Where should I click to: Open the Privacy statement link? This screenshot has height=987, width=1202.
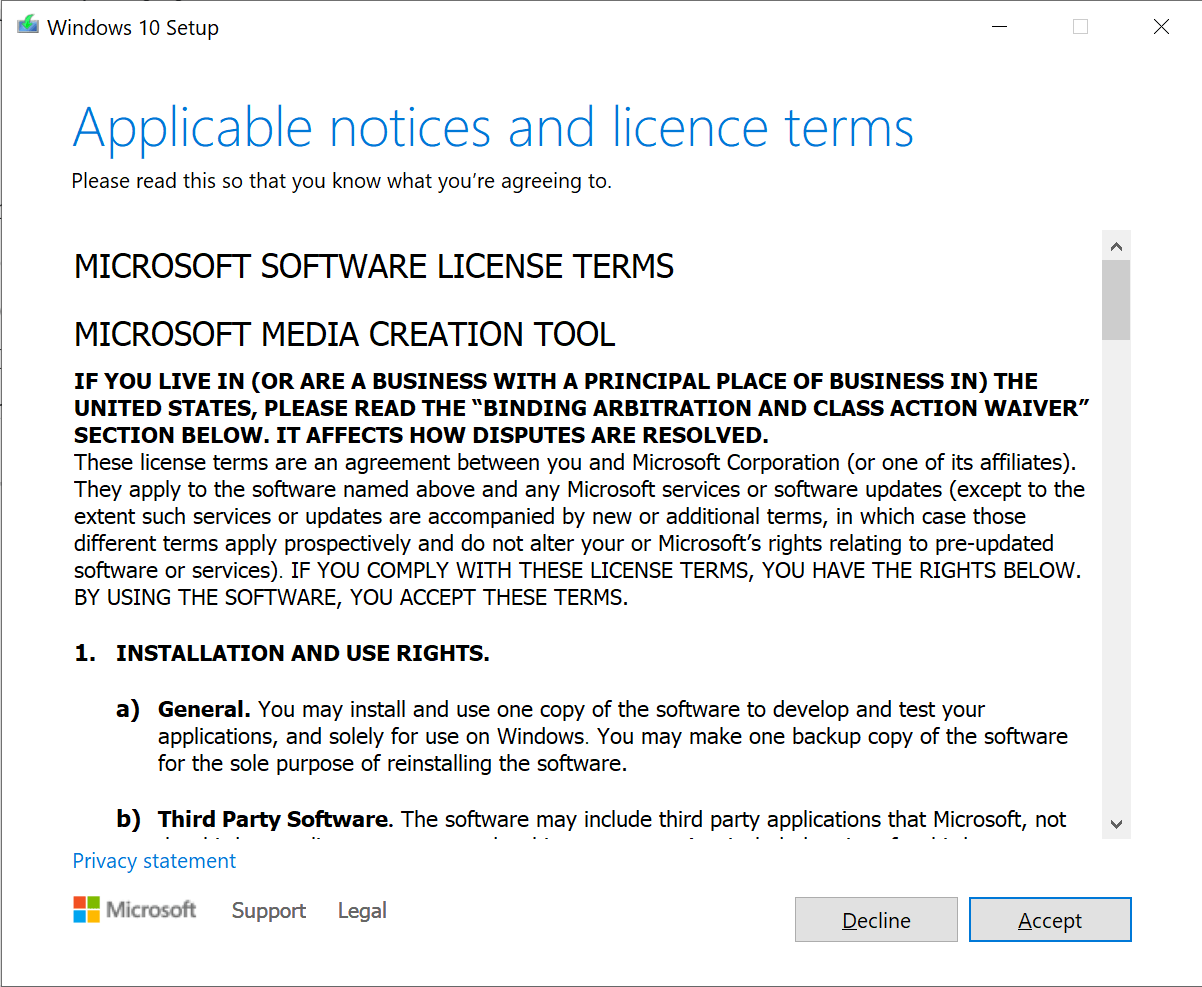[x=154, y=861]
